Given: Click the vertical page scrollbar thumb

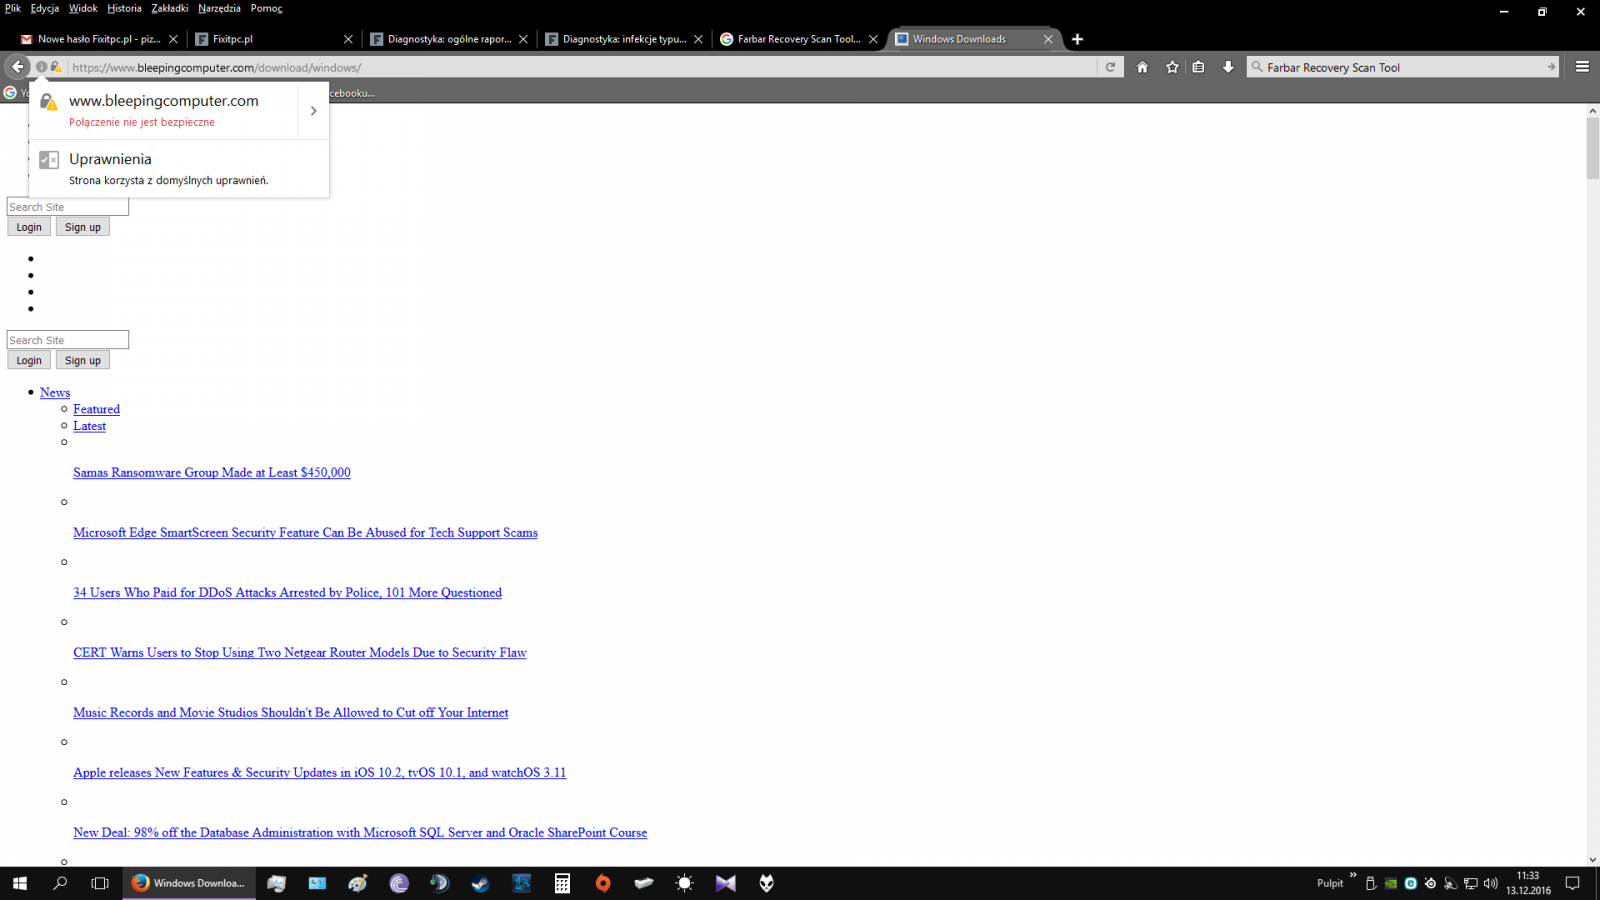Looking at the screenshot, I should [1592, 148].
